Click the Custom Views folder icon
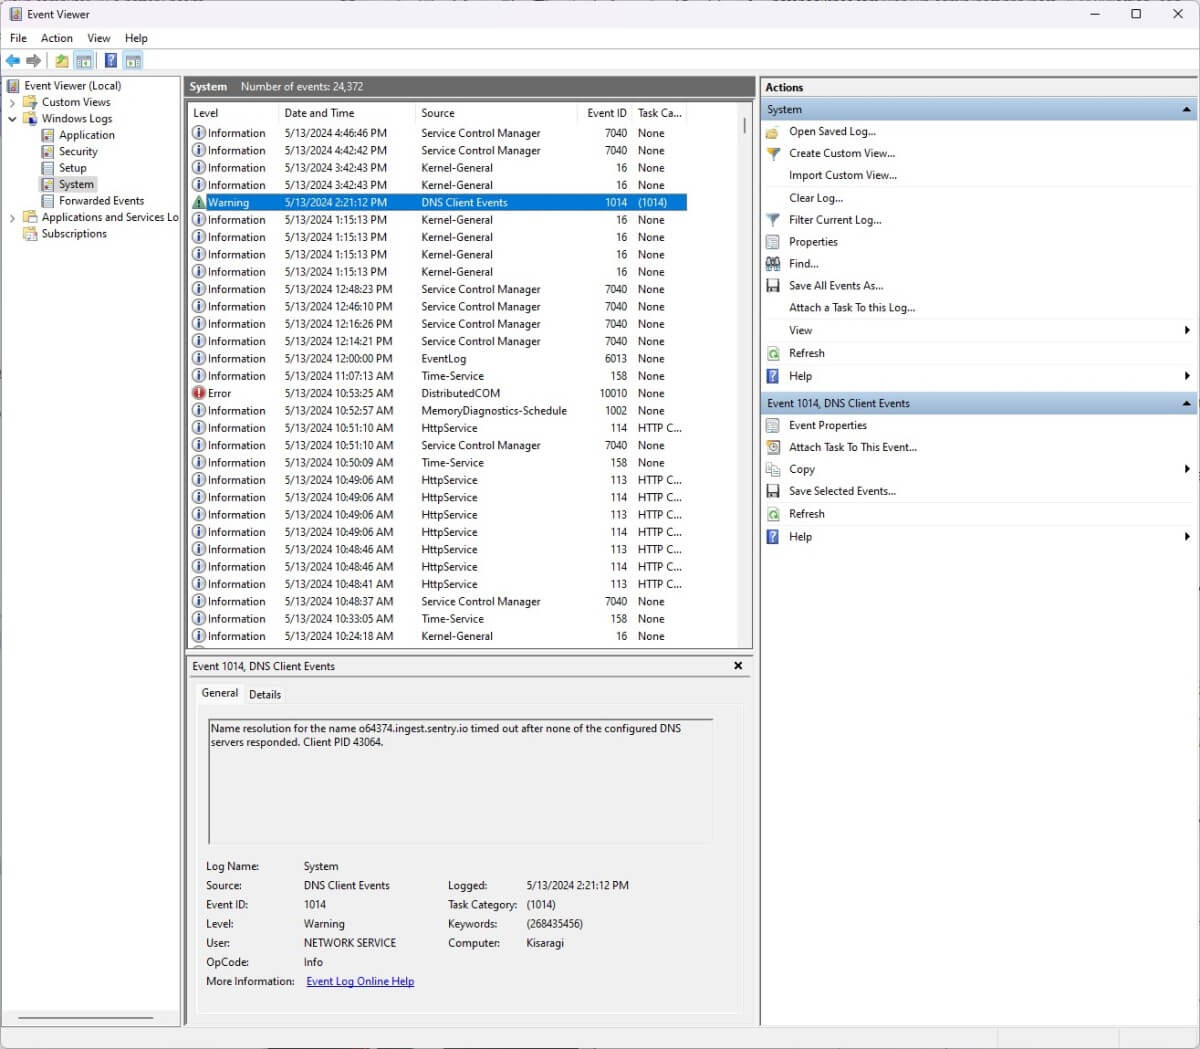This screenshot has width=1200, height=1049. [30, 102]
